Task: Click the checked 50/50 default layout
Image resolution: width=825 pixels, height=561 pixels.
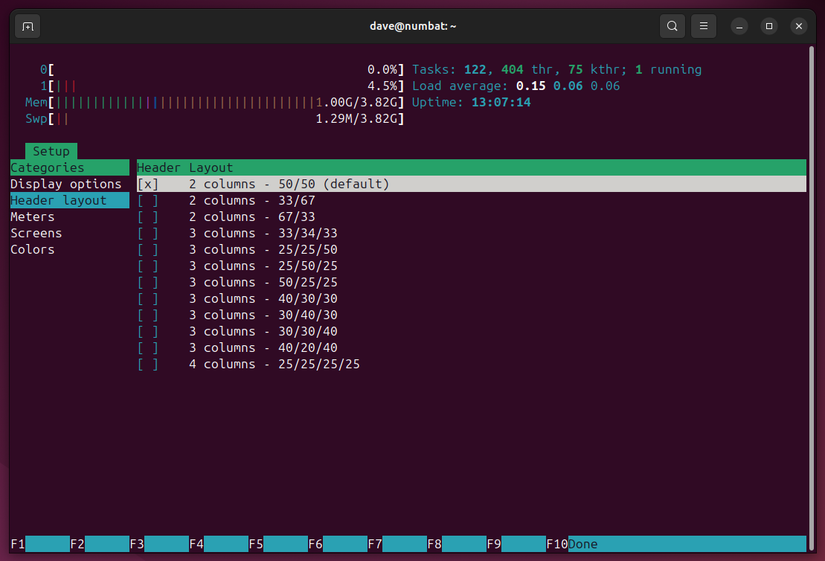Action: click(471, 184)
